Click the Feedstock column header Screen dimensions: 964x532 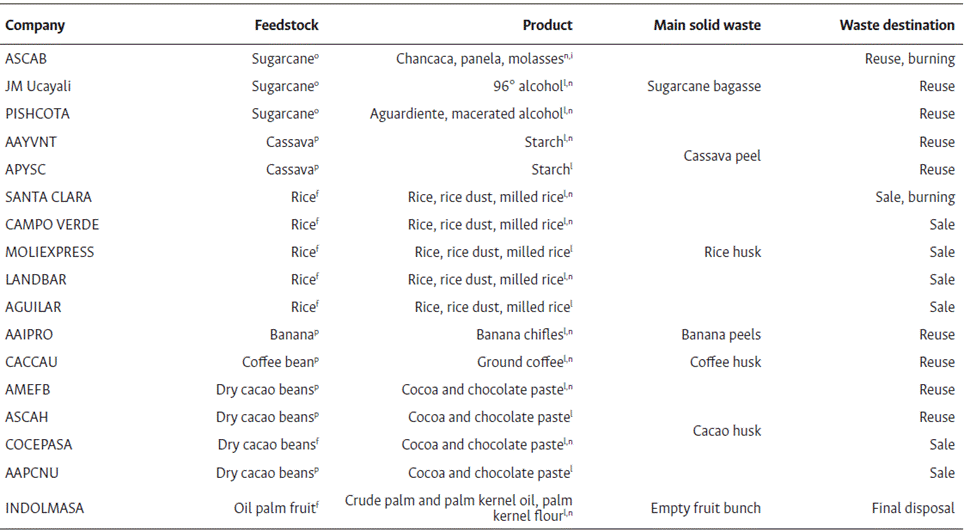point(286,25)
